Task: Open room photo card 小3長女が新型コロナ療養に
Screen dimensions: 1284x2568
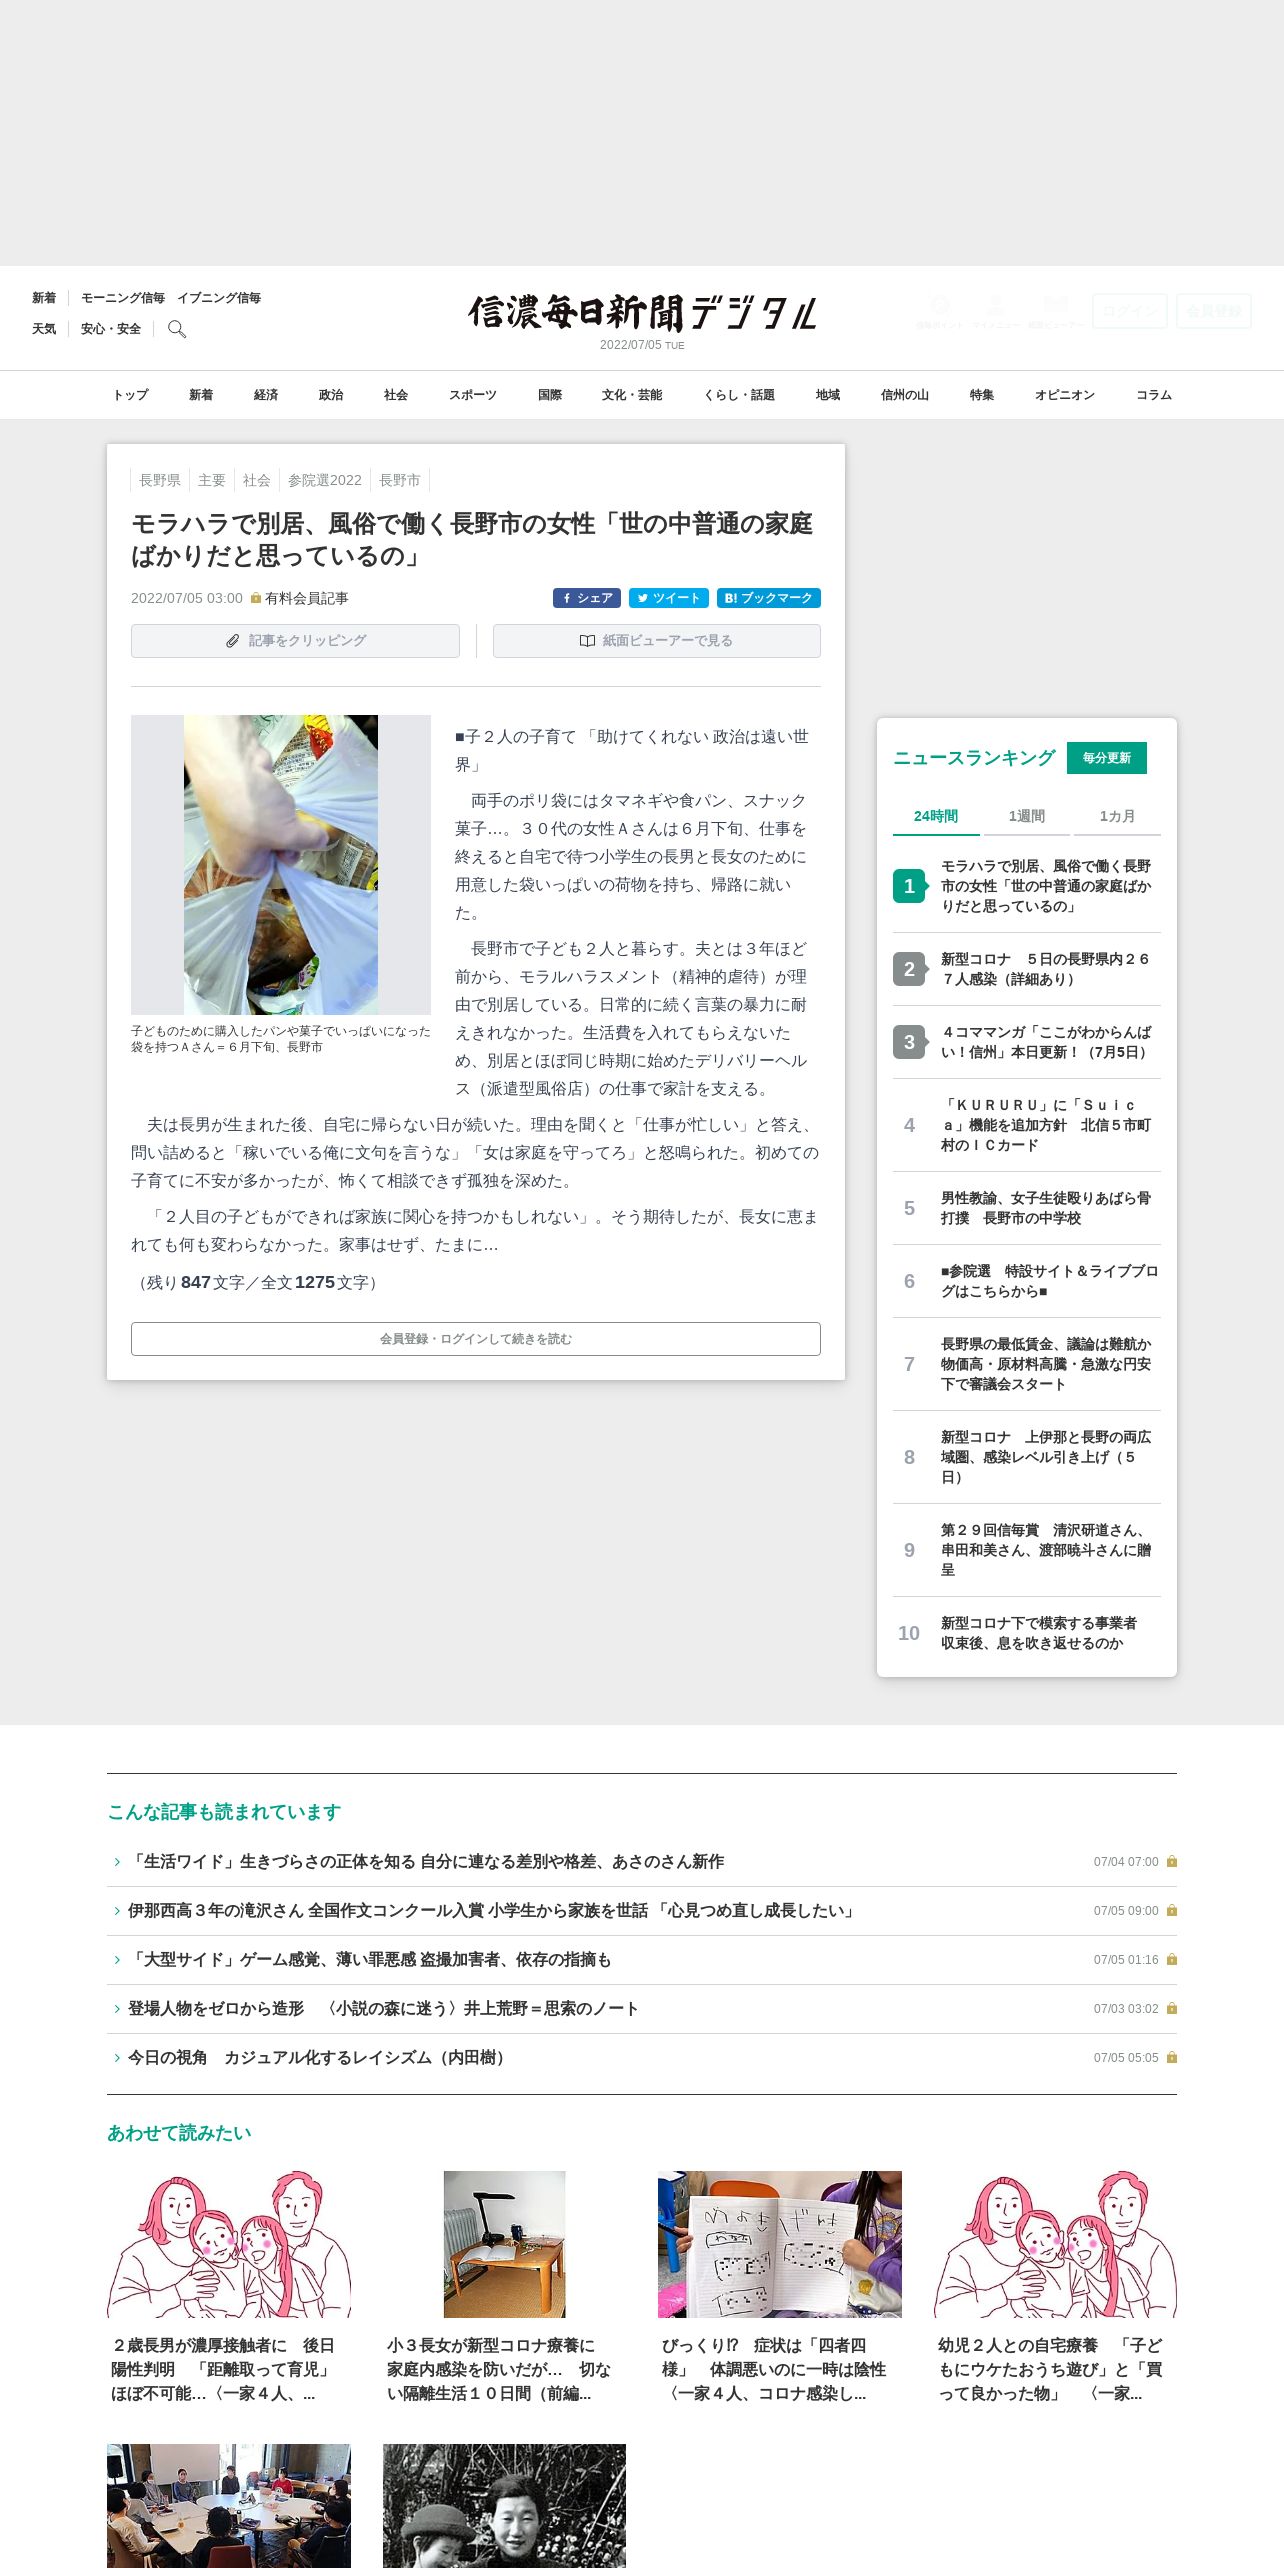Action: coord(504,2287)
